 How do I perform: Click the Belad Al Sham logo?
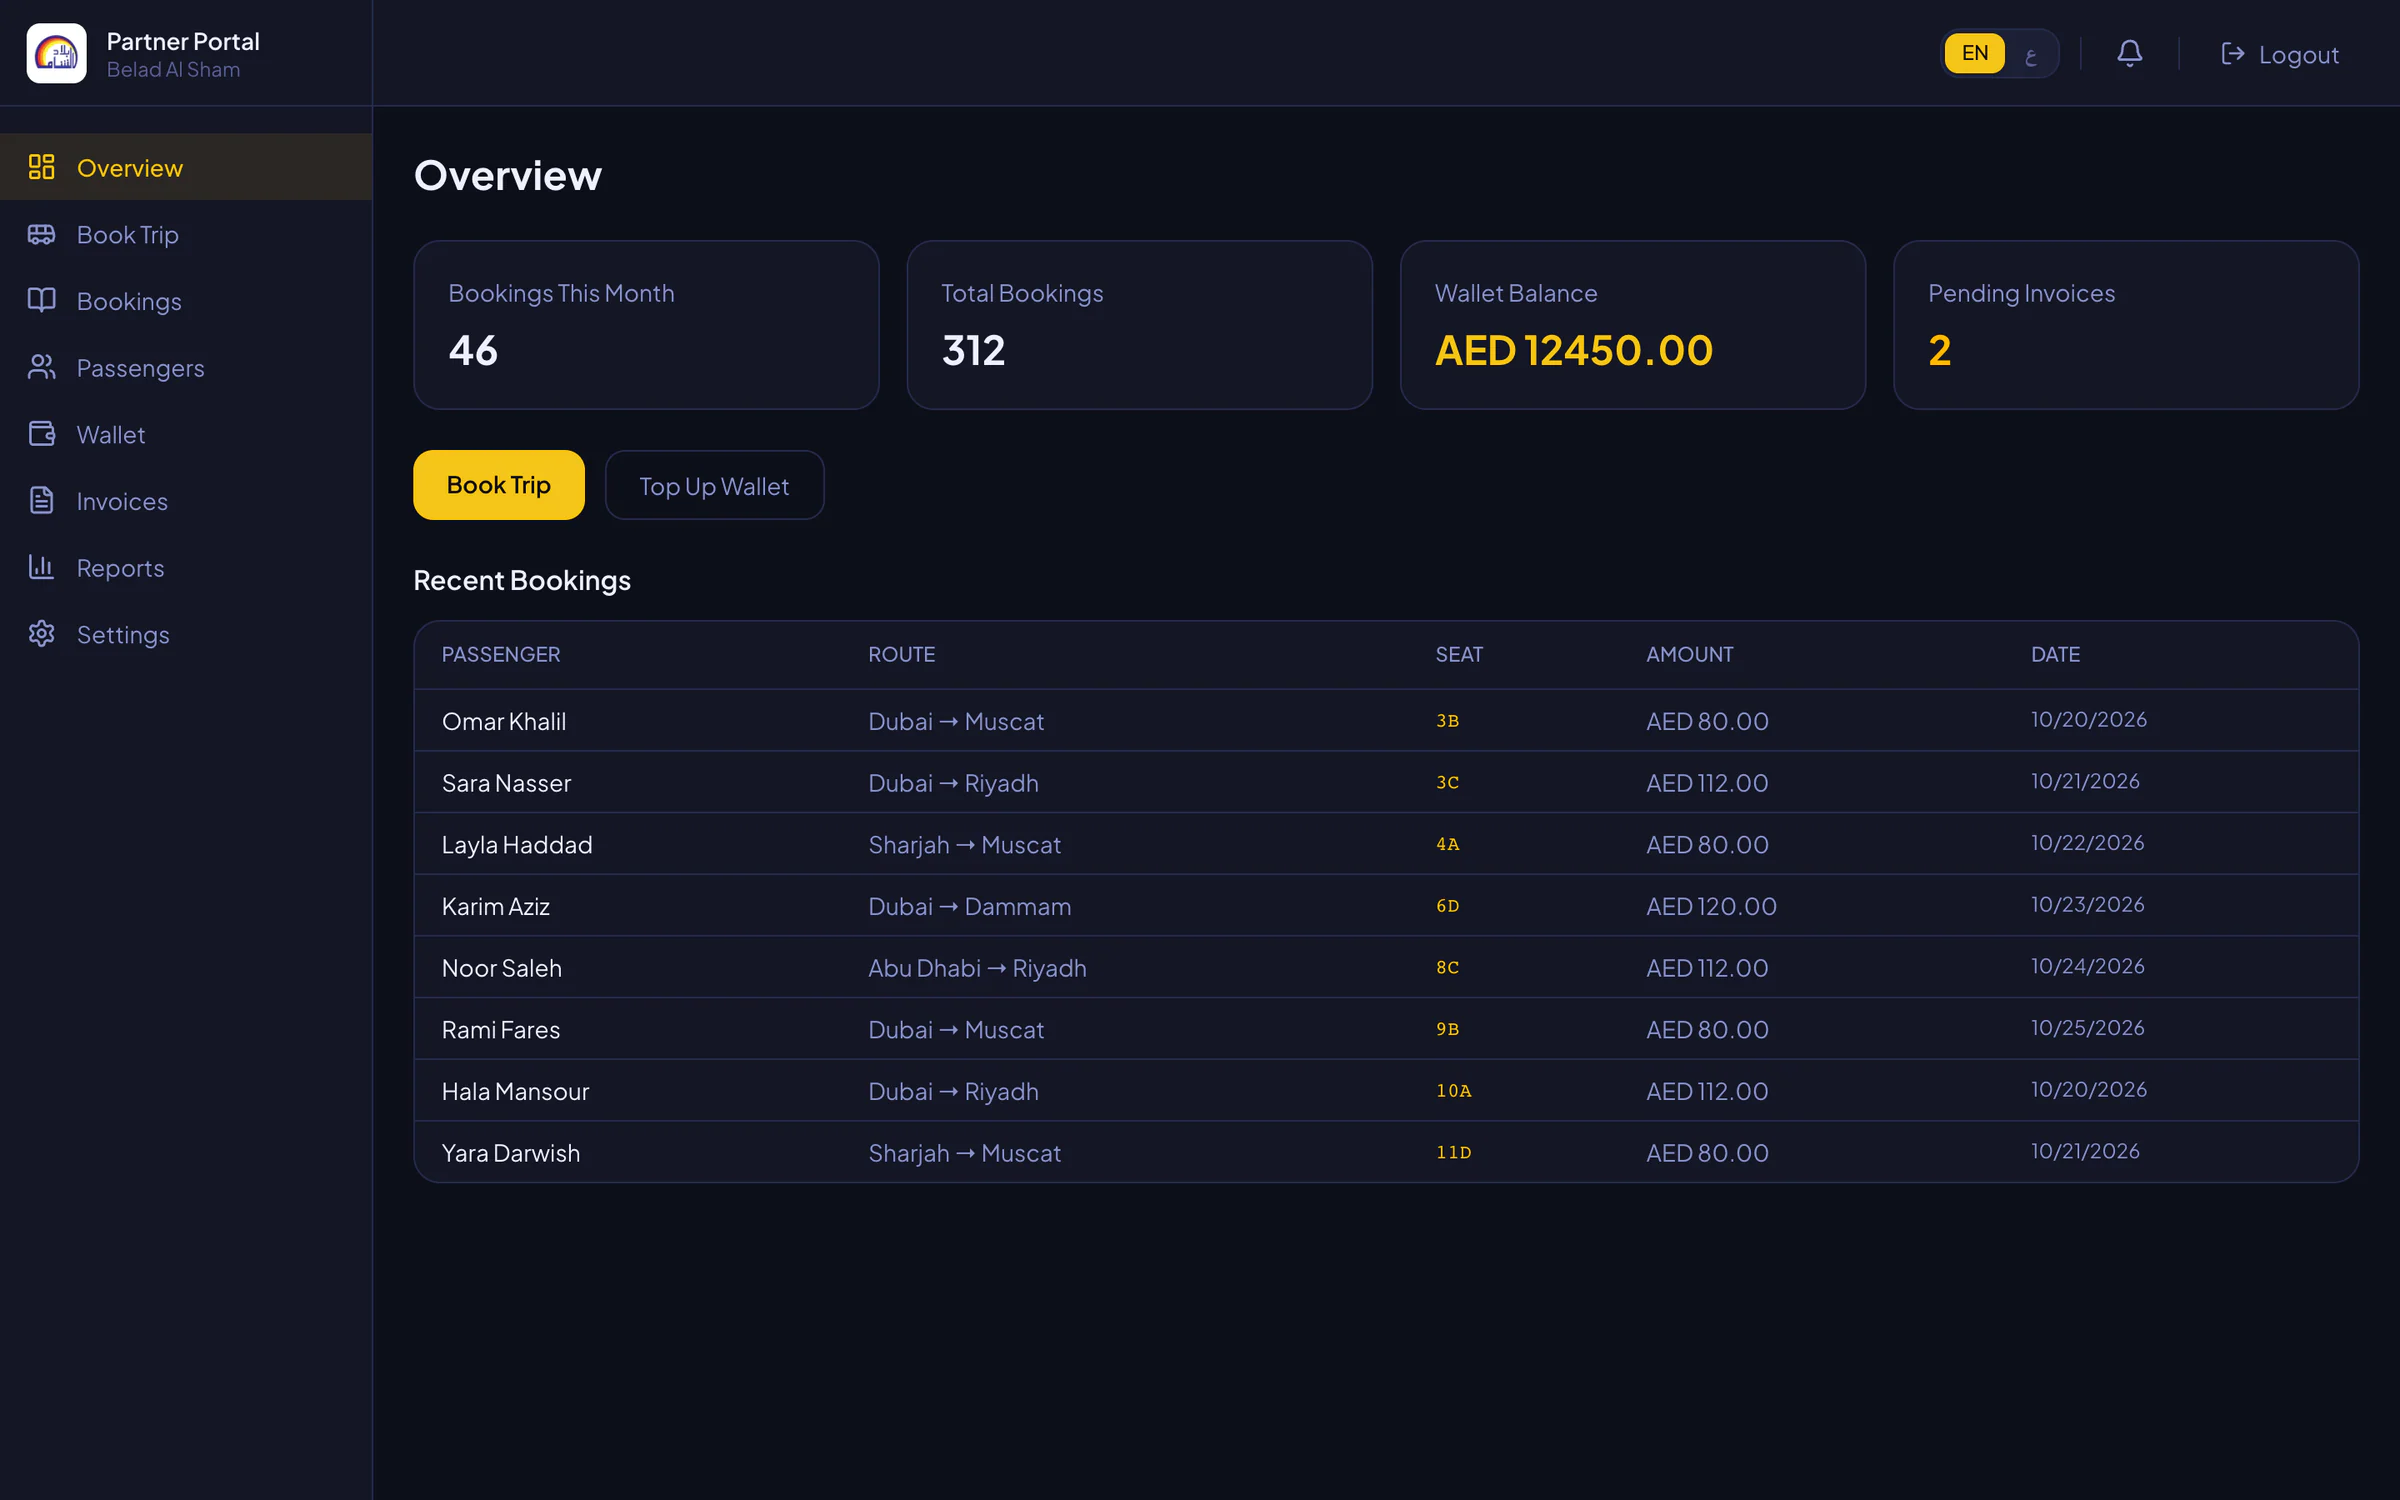57,53
